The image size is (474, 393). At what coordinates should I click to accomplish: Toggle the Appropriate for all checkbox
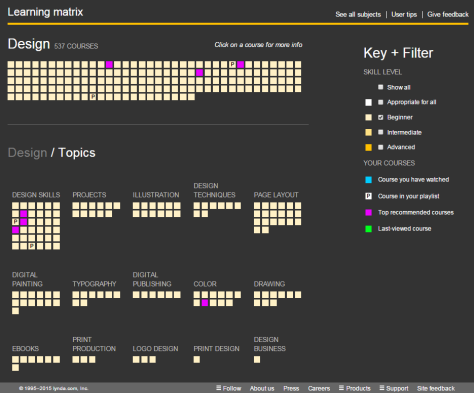380,102
